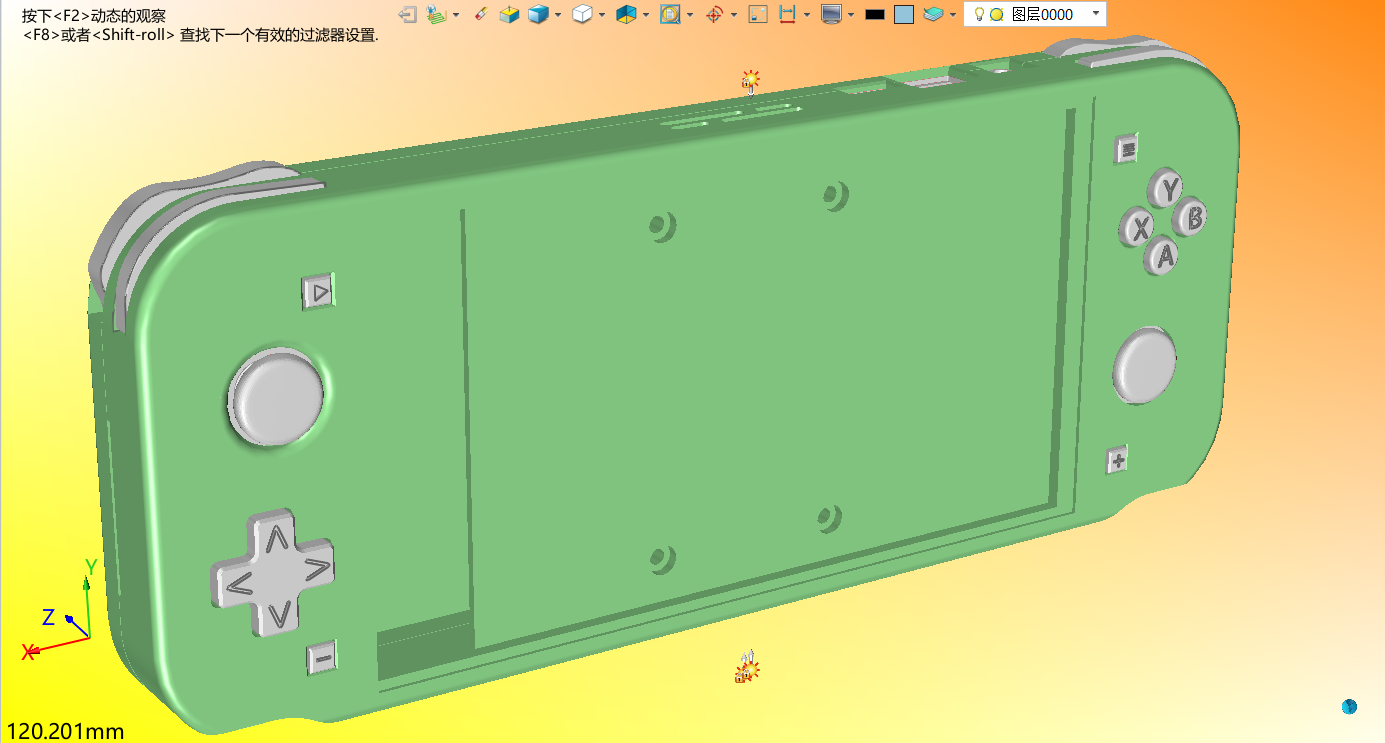The width and height of the screenshot is (1385, 743).
Task: Open the 图层0000 layer combo box
Action: tap(1035, 14)
